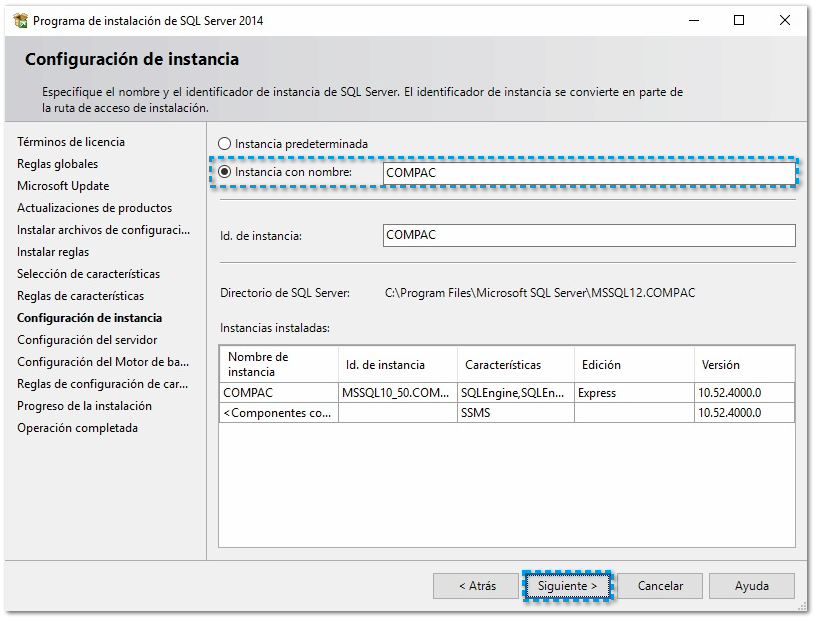Click Edición column header

pyautogui.click(x=634, y=364)
